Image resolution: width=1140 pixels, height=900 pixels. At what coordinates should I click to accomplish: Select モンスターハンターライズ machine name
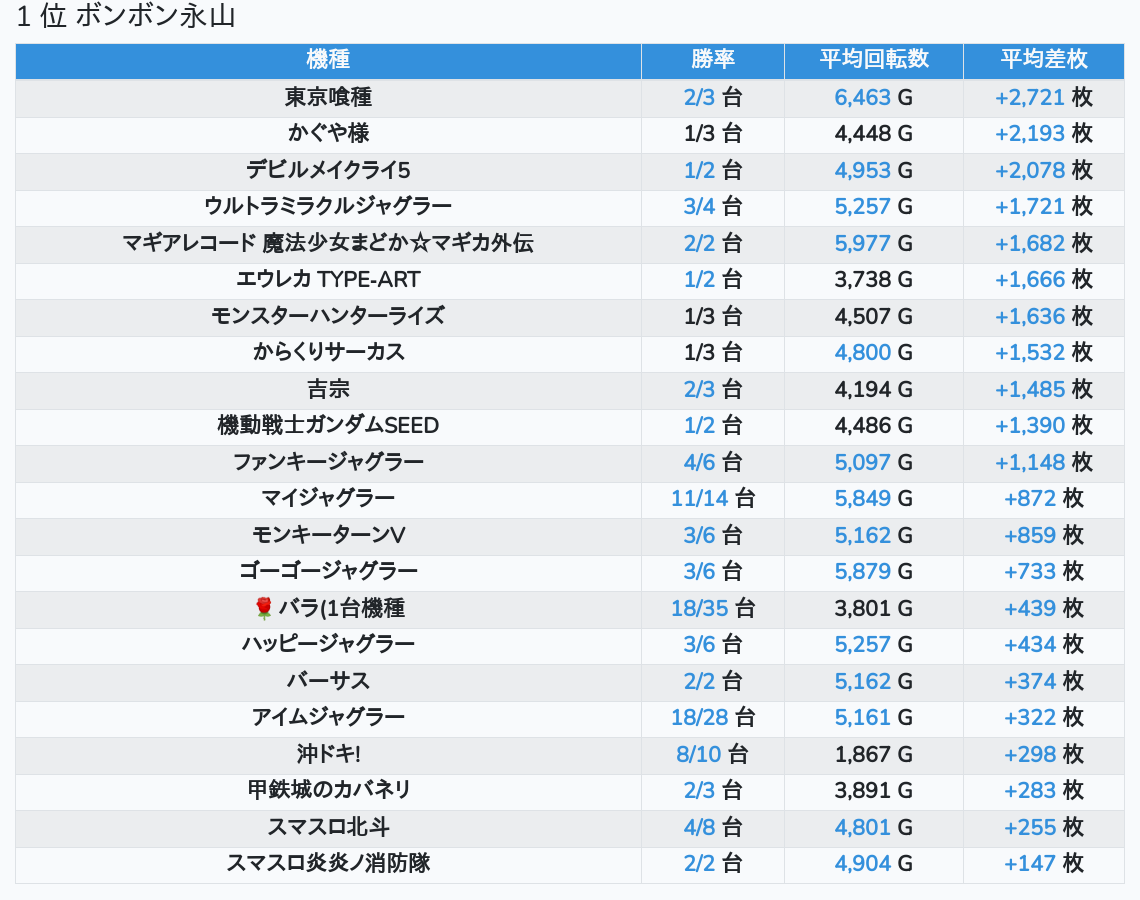pos(328,316)
